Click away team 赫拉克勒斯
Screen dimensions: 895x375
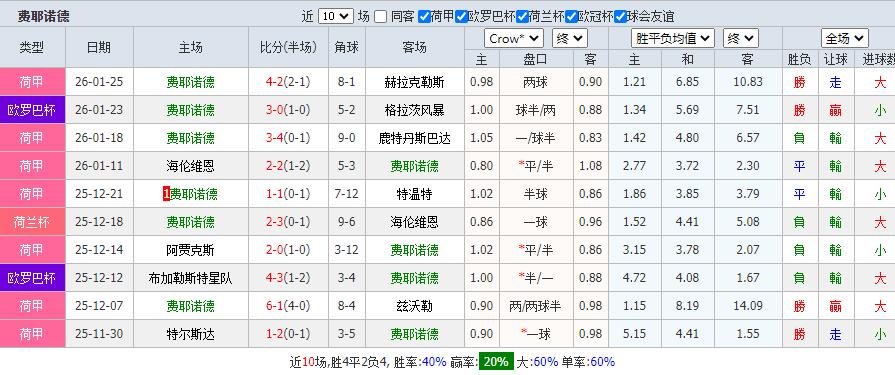414,82
